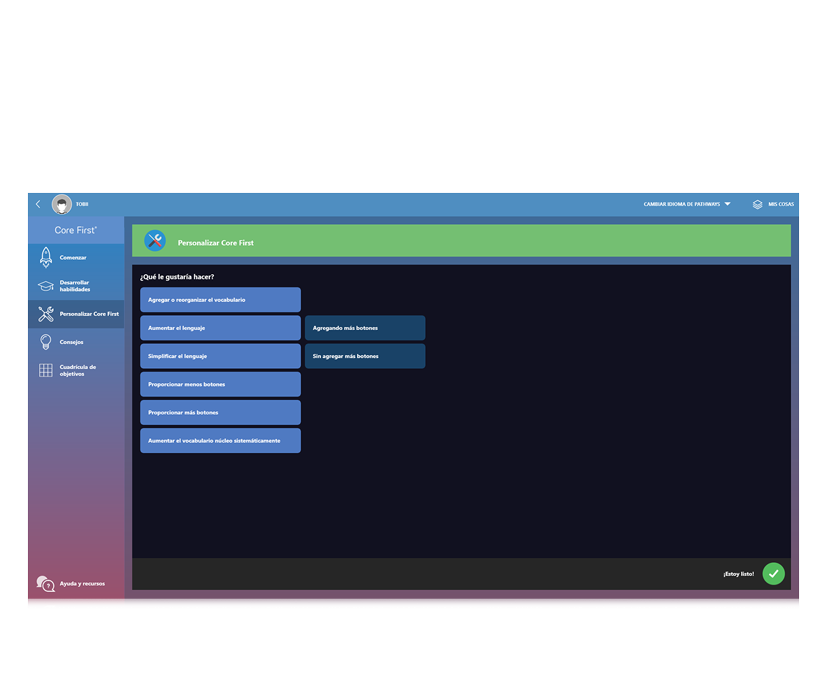Open Cuadrícula de objetivos grid icon
Viewport: 825px width, 675px height.
point(45,371)
